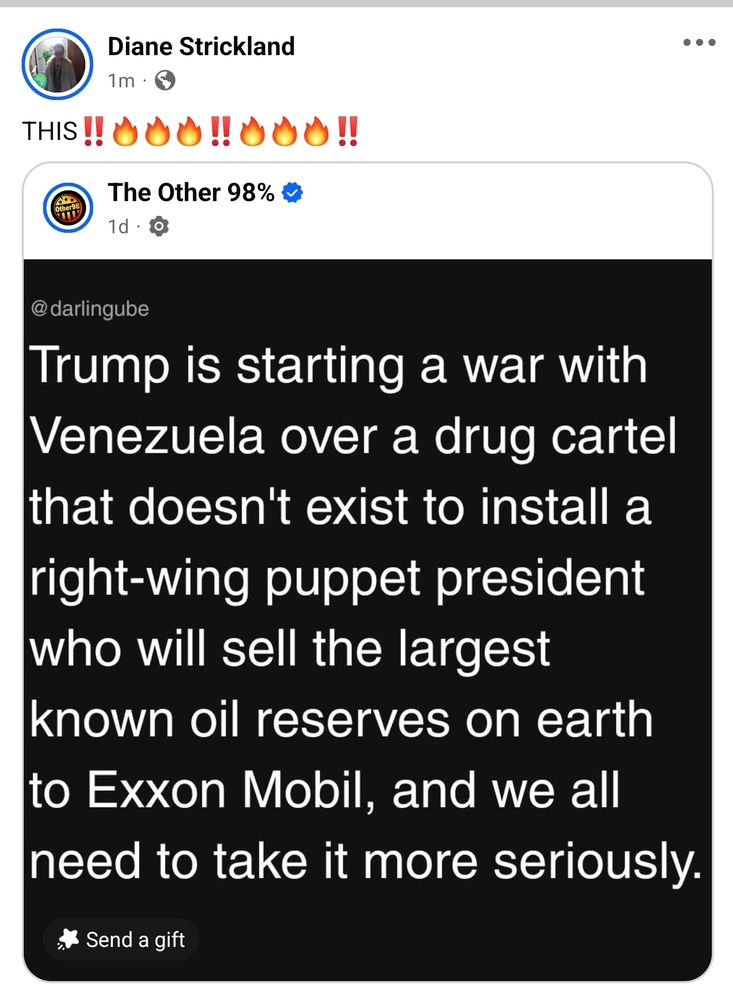Click the blue verified badge
The image size is (733, 1000).
(x=292, y=193)
